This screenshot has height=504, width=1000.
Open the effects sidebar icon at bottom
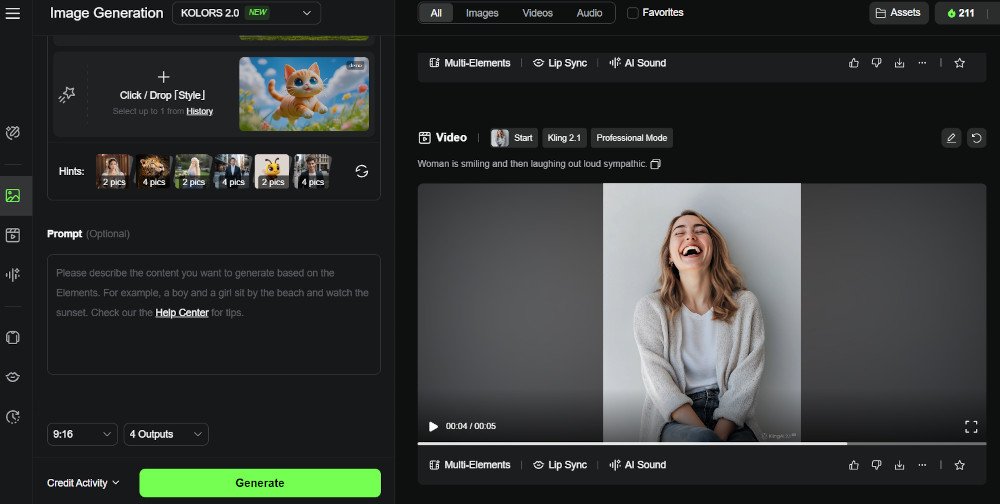[x=13, y=417]
